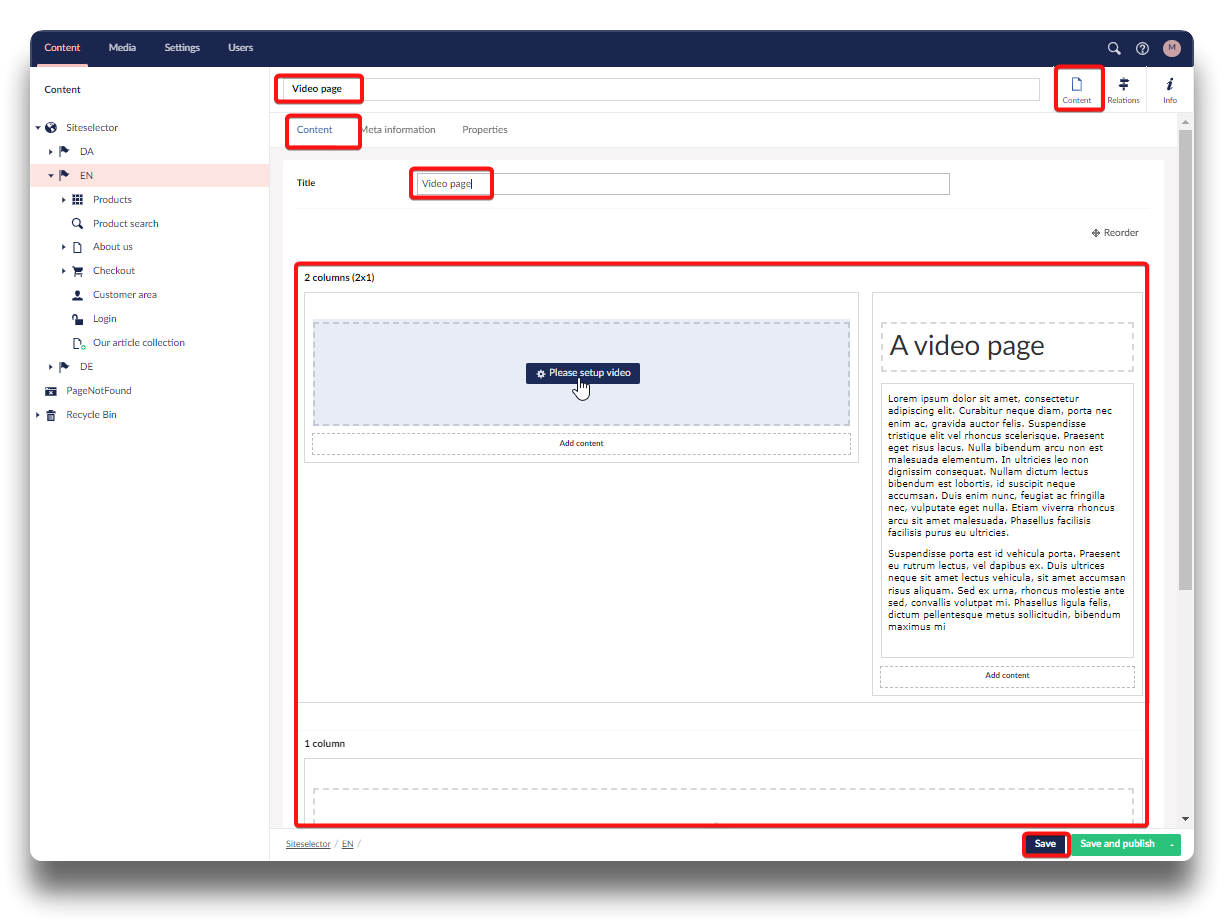
Task: Click the search magnifier icon in header
Action: click(x=1114, y=48)
